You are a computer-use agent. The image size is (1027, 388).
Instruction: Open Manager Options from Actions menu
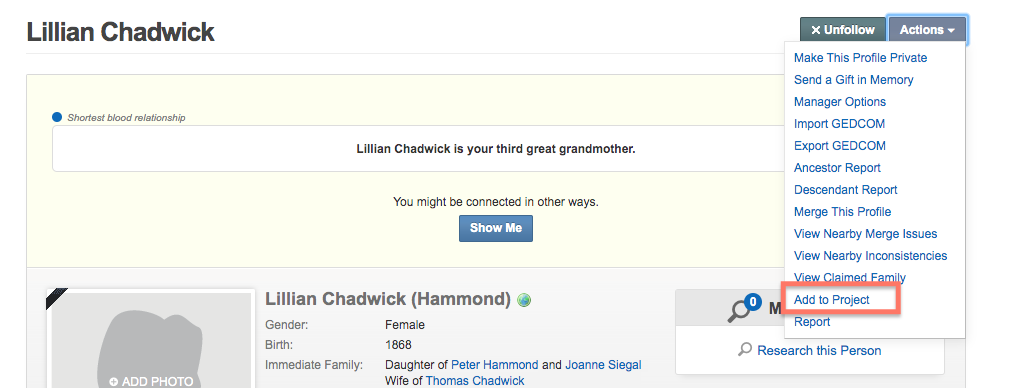pyautogui.click(x=840, y=102)
